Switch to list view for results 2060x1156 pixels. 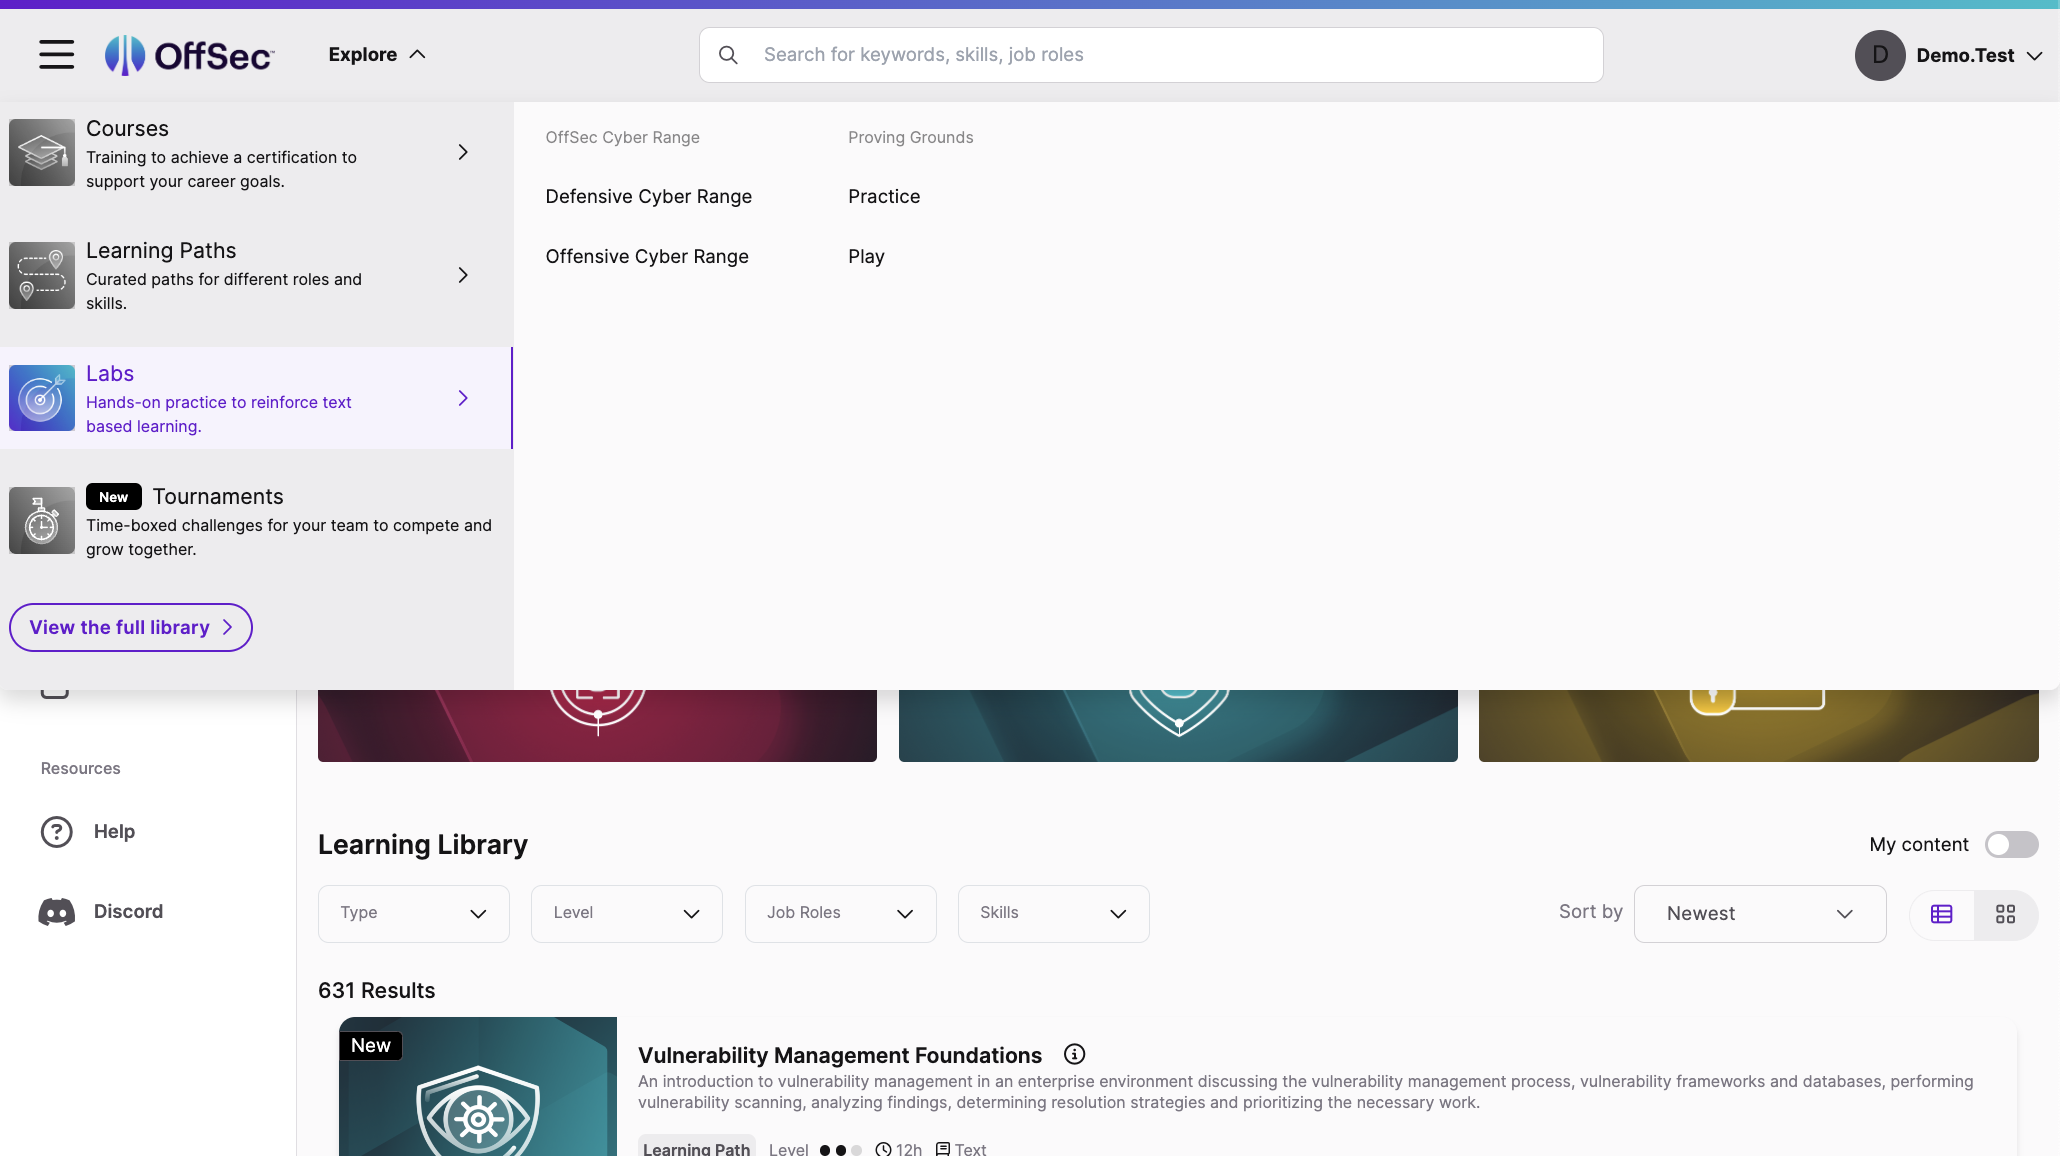(1942, 913)
